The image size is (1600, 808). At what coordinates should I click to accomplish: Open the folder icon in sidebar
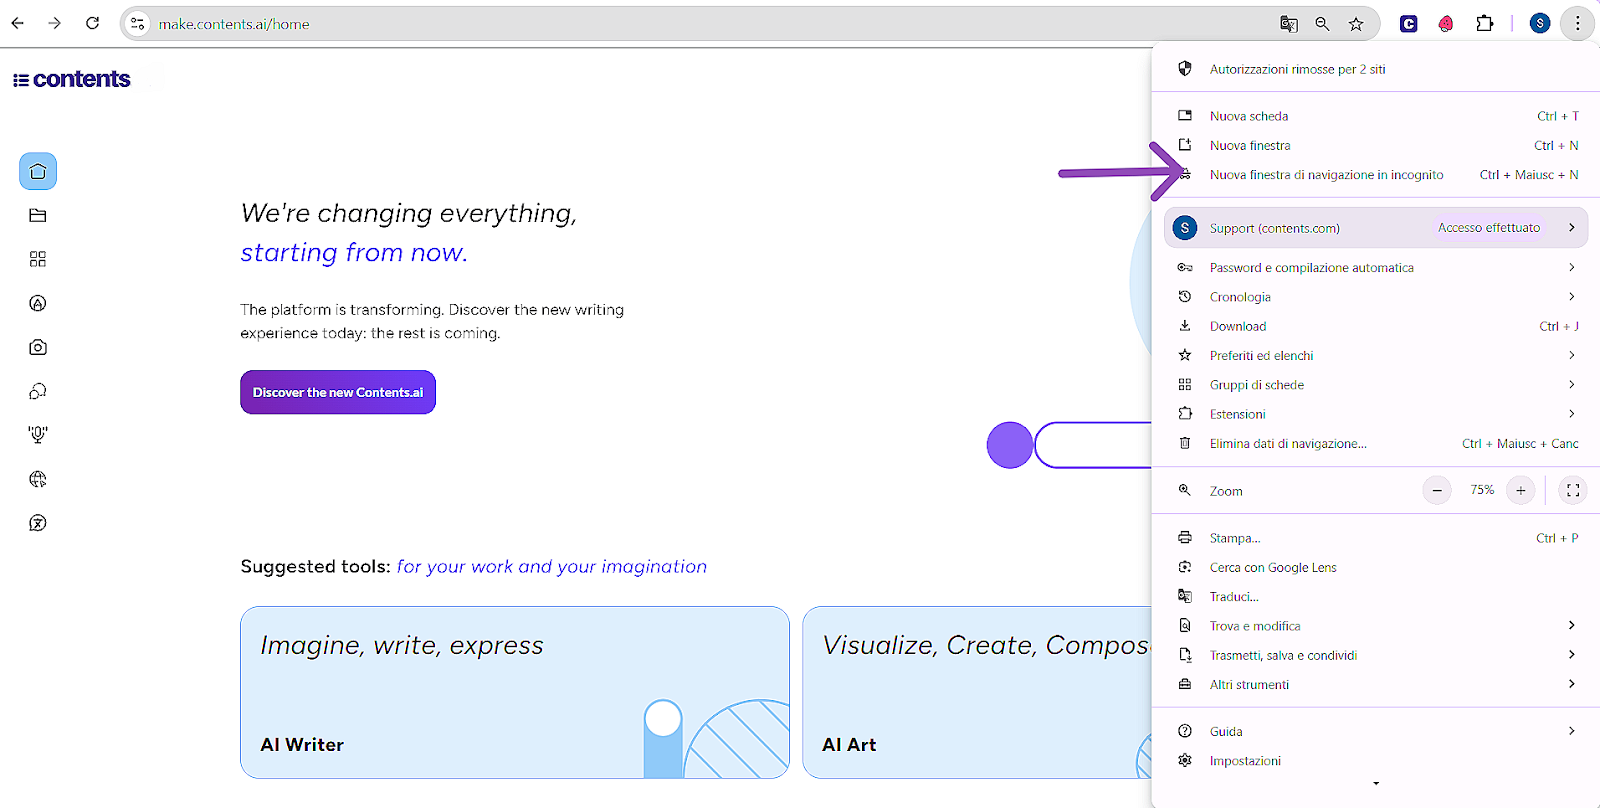[x=38, y=216]
